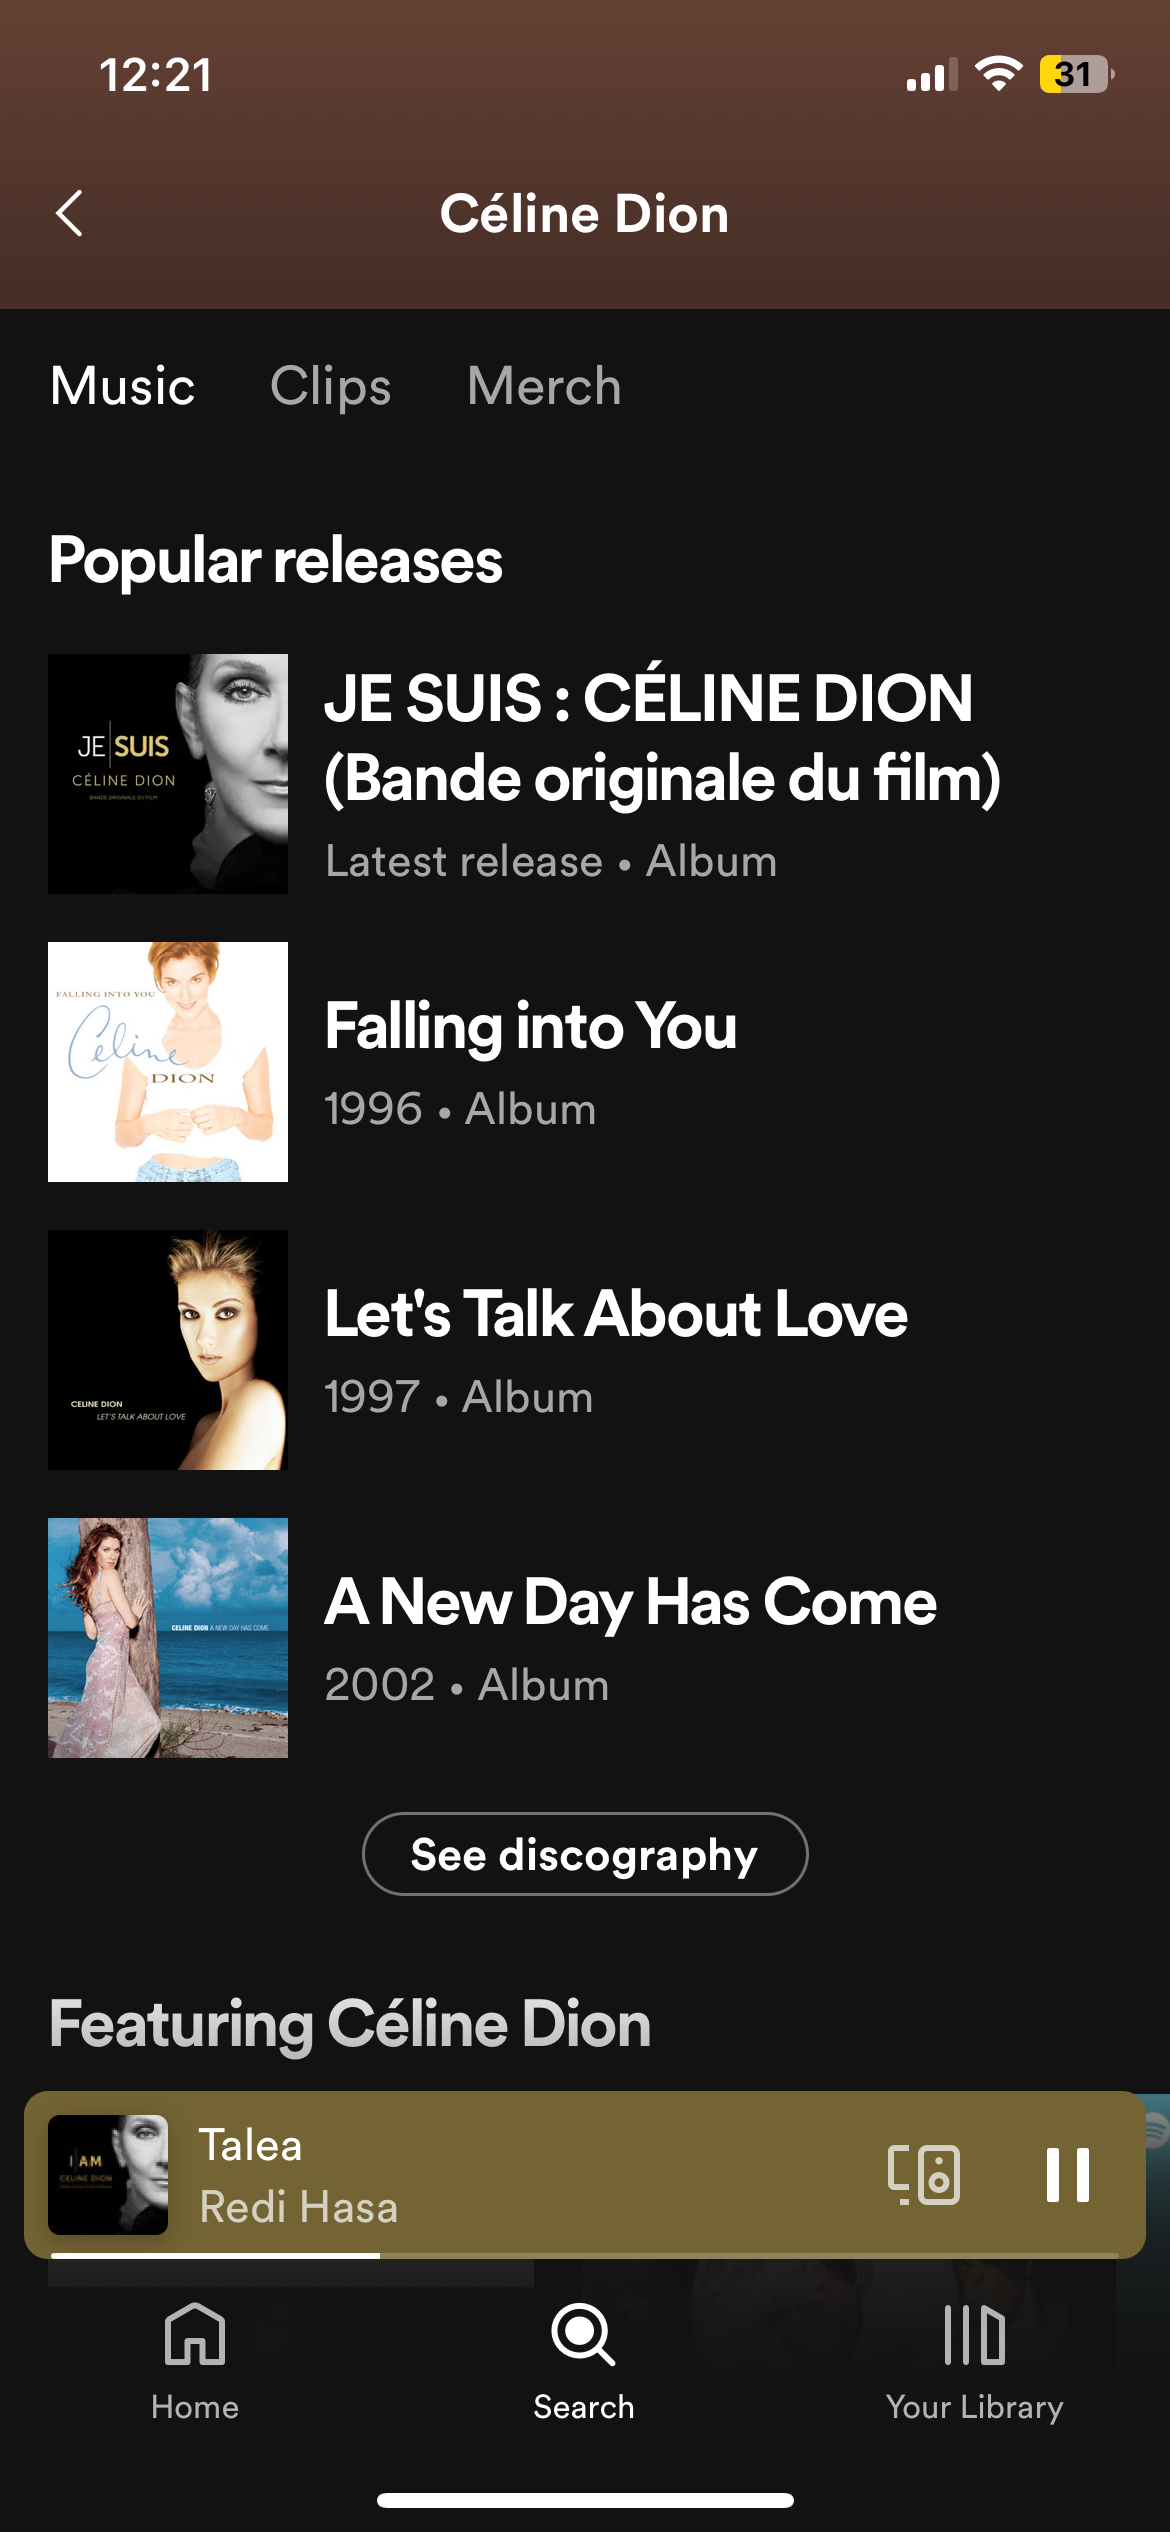Open Let's Talk About Love album
1170x2532 pixels.
pos(616,1314)
